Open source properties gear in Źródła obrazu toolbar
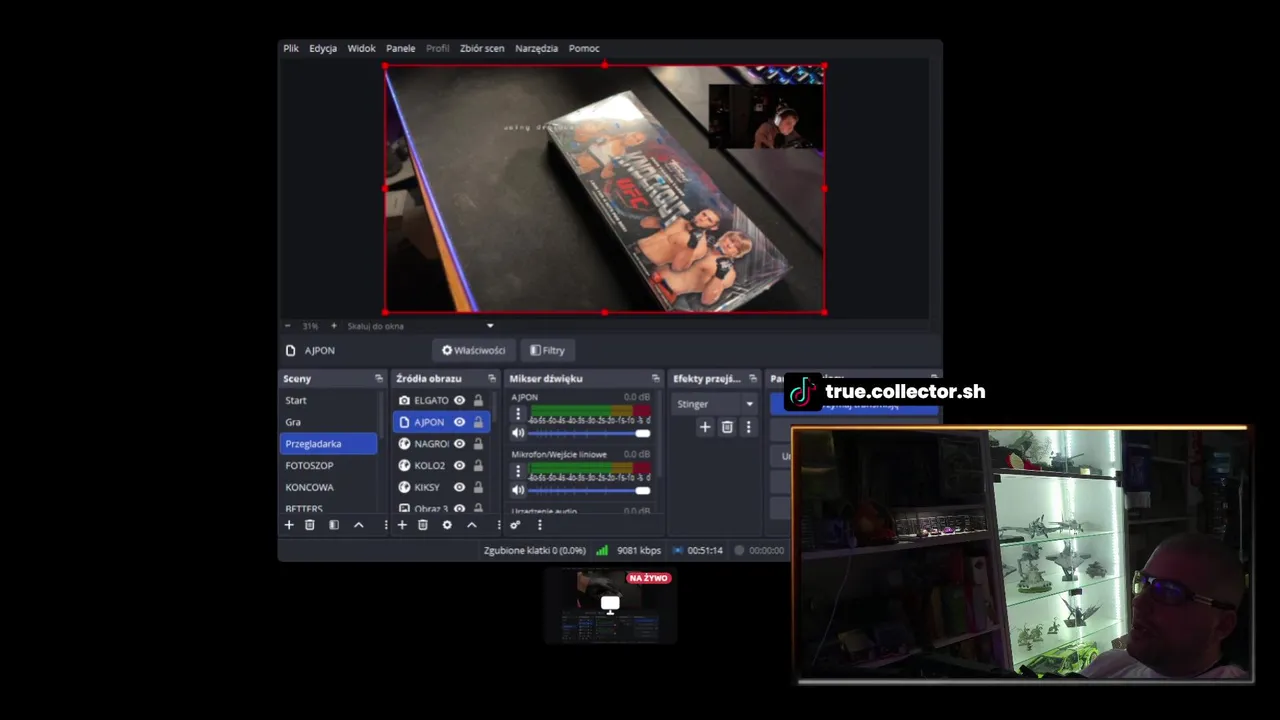 [x=447, y=525]
